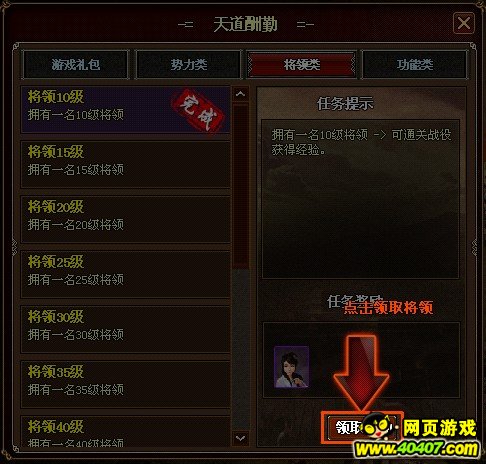Choose the 将领20级 quest entry
Viewport: 486px width, 464px height.
[126, 219]
